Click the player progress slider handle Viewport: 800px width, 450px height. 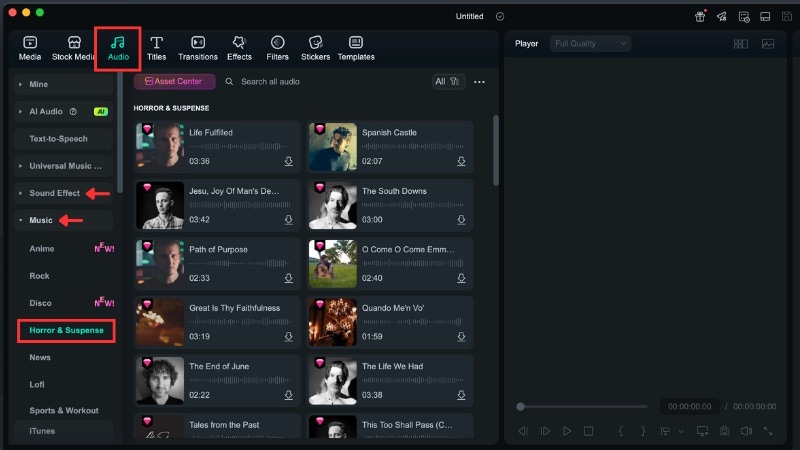coord(520,407)
